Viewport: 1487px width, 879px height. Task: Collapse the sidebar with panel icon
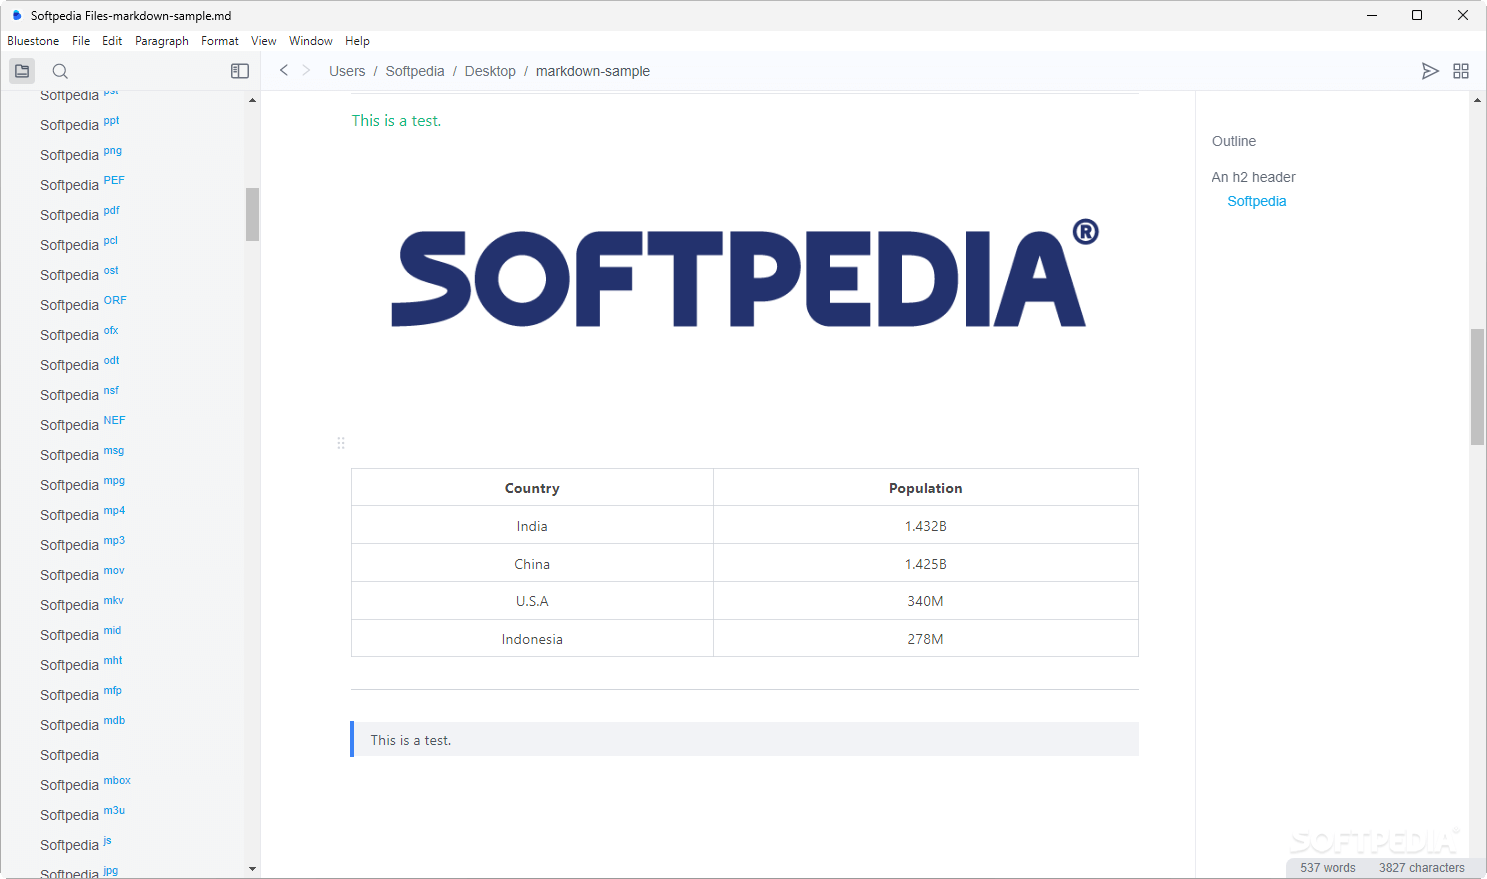(240, 71)
